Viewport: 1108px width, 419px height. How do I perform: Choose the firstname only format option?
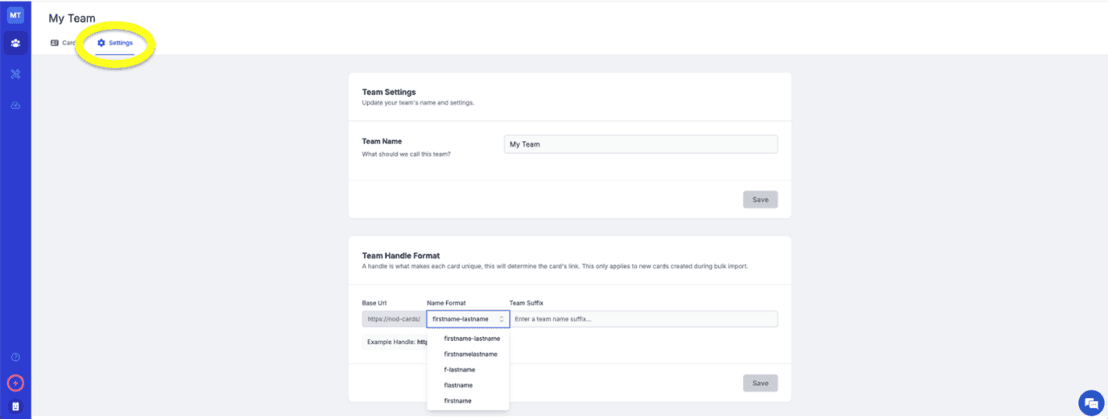click(x=457, y=401)
